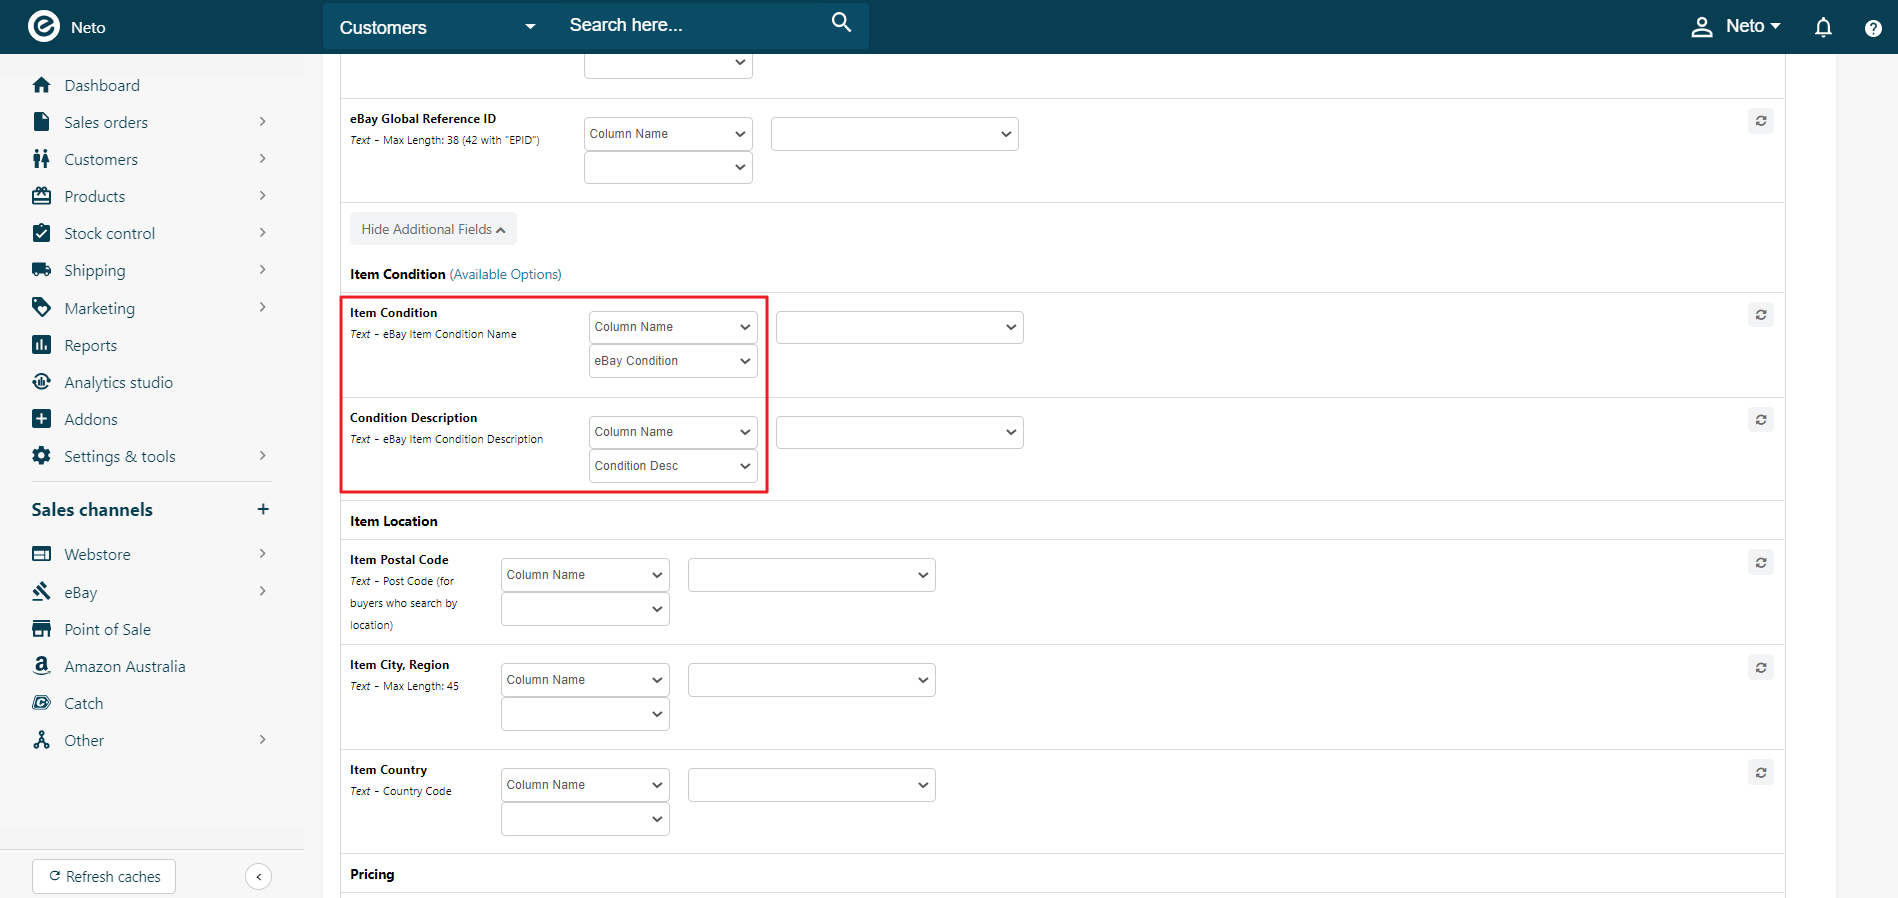This screenshot has height=898, width=1898.
Task: Open the notifications bell
Action: (x=1823, y=27)
